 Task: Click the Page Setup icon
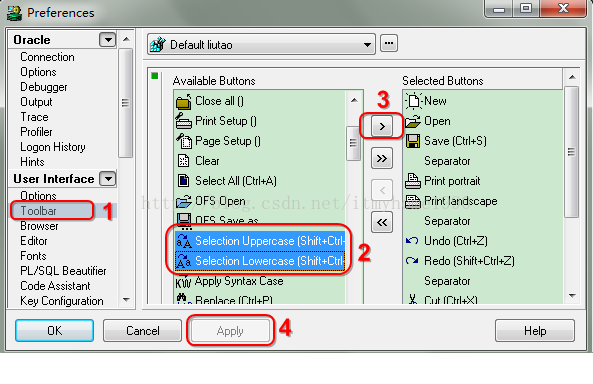pos(184,141)
